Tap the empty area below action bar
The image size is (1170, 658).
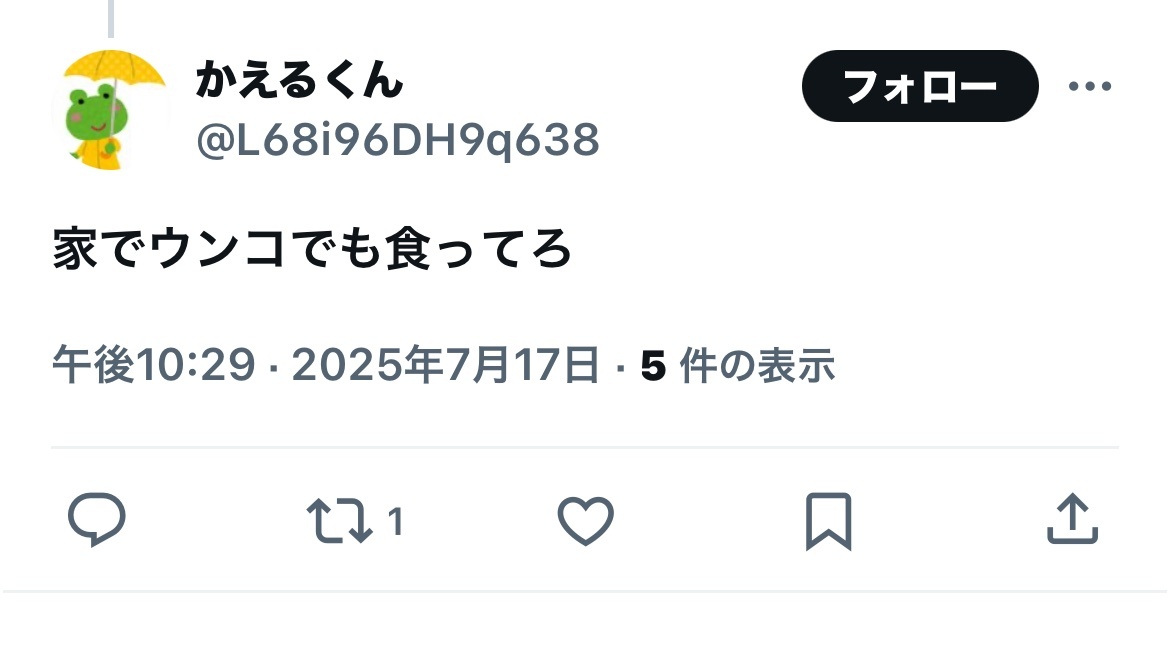(x=585, y=625)
